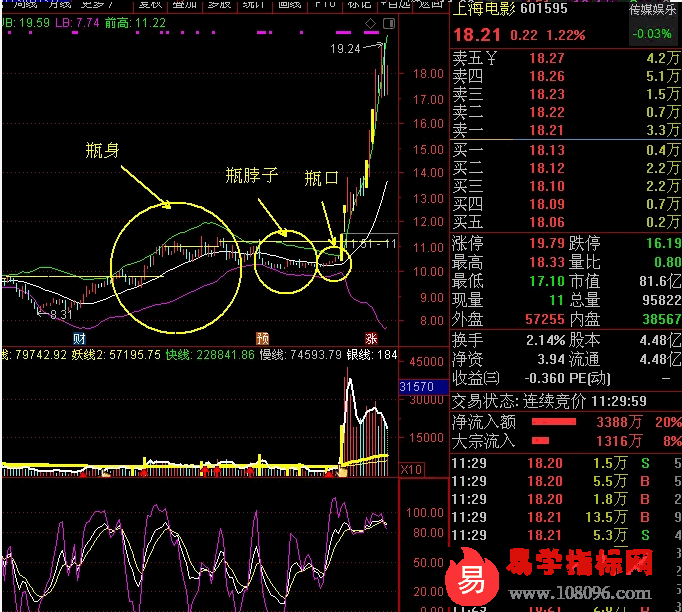
Task: Click the -0.03% sector change value
Action: [x=652, y=33]
